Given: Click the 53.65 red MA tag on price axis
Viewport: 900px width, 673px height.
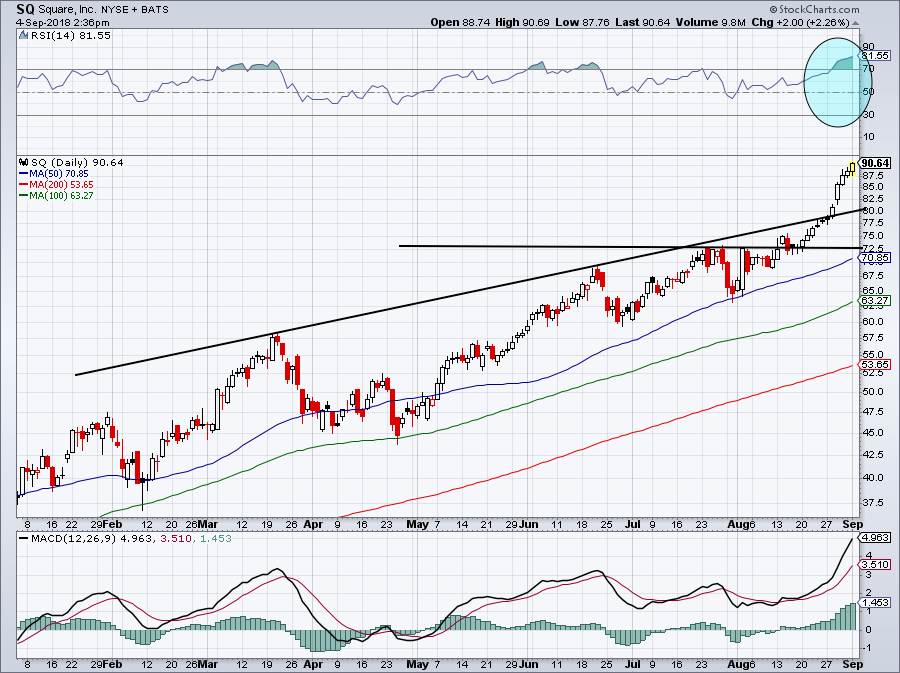Looking at the screenshot, I should 875,364.
